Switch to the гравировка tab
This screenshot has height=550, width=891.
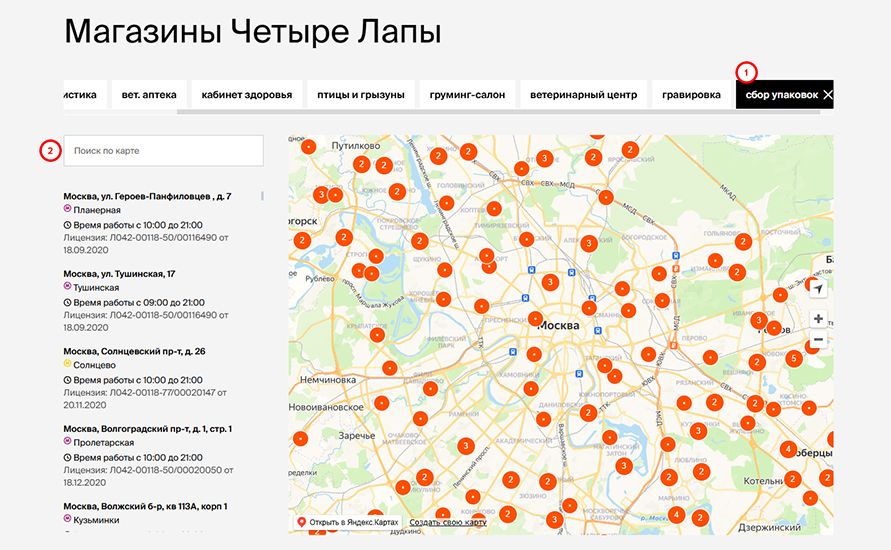tap(691, 95)
